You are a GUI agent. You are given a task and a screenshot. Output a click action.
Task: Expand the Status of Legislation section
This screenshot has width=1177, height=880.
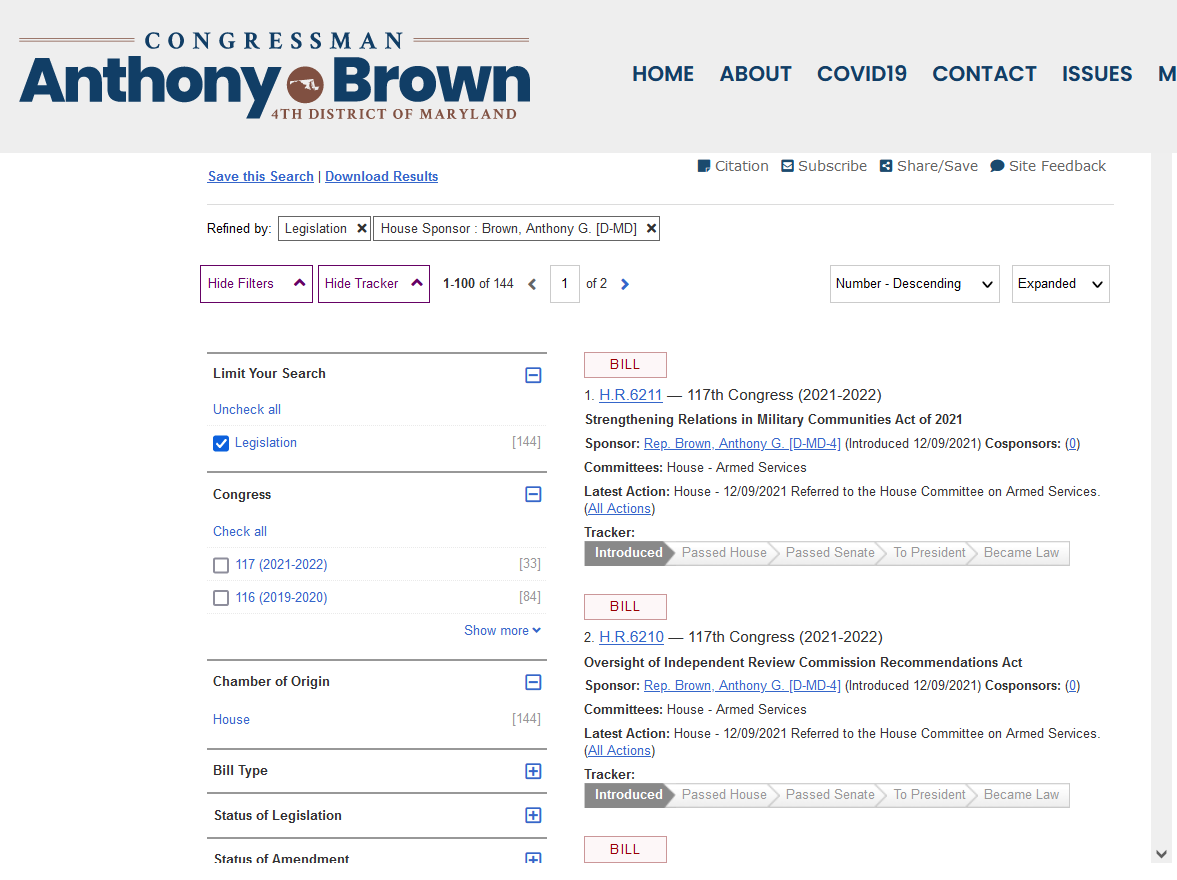coord(533,815)
